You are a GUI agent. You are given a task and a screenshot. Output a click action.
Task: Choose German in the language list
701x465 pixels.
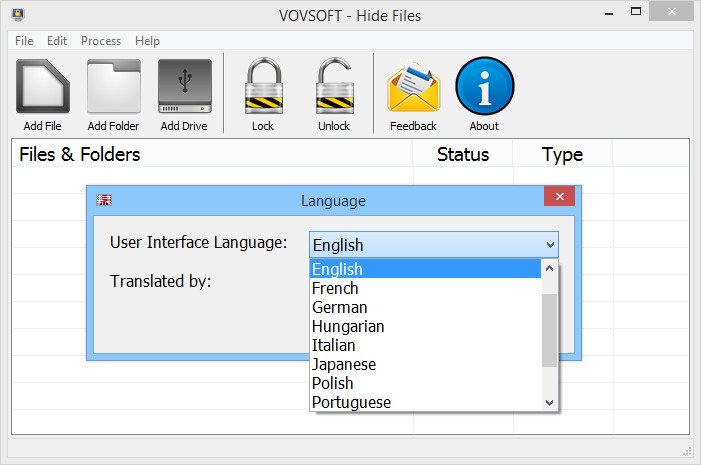[339, 307]
